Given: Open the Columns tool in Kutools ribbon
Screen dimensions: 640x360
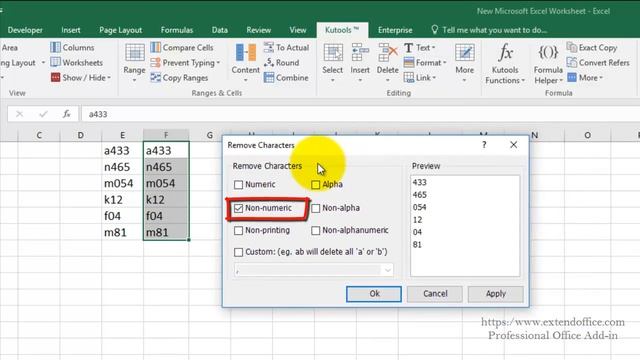Looking at the screenshot, I should coord(72,47).
